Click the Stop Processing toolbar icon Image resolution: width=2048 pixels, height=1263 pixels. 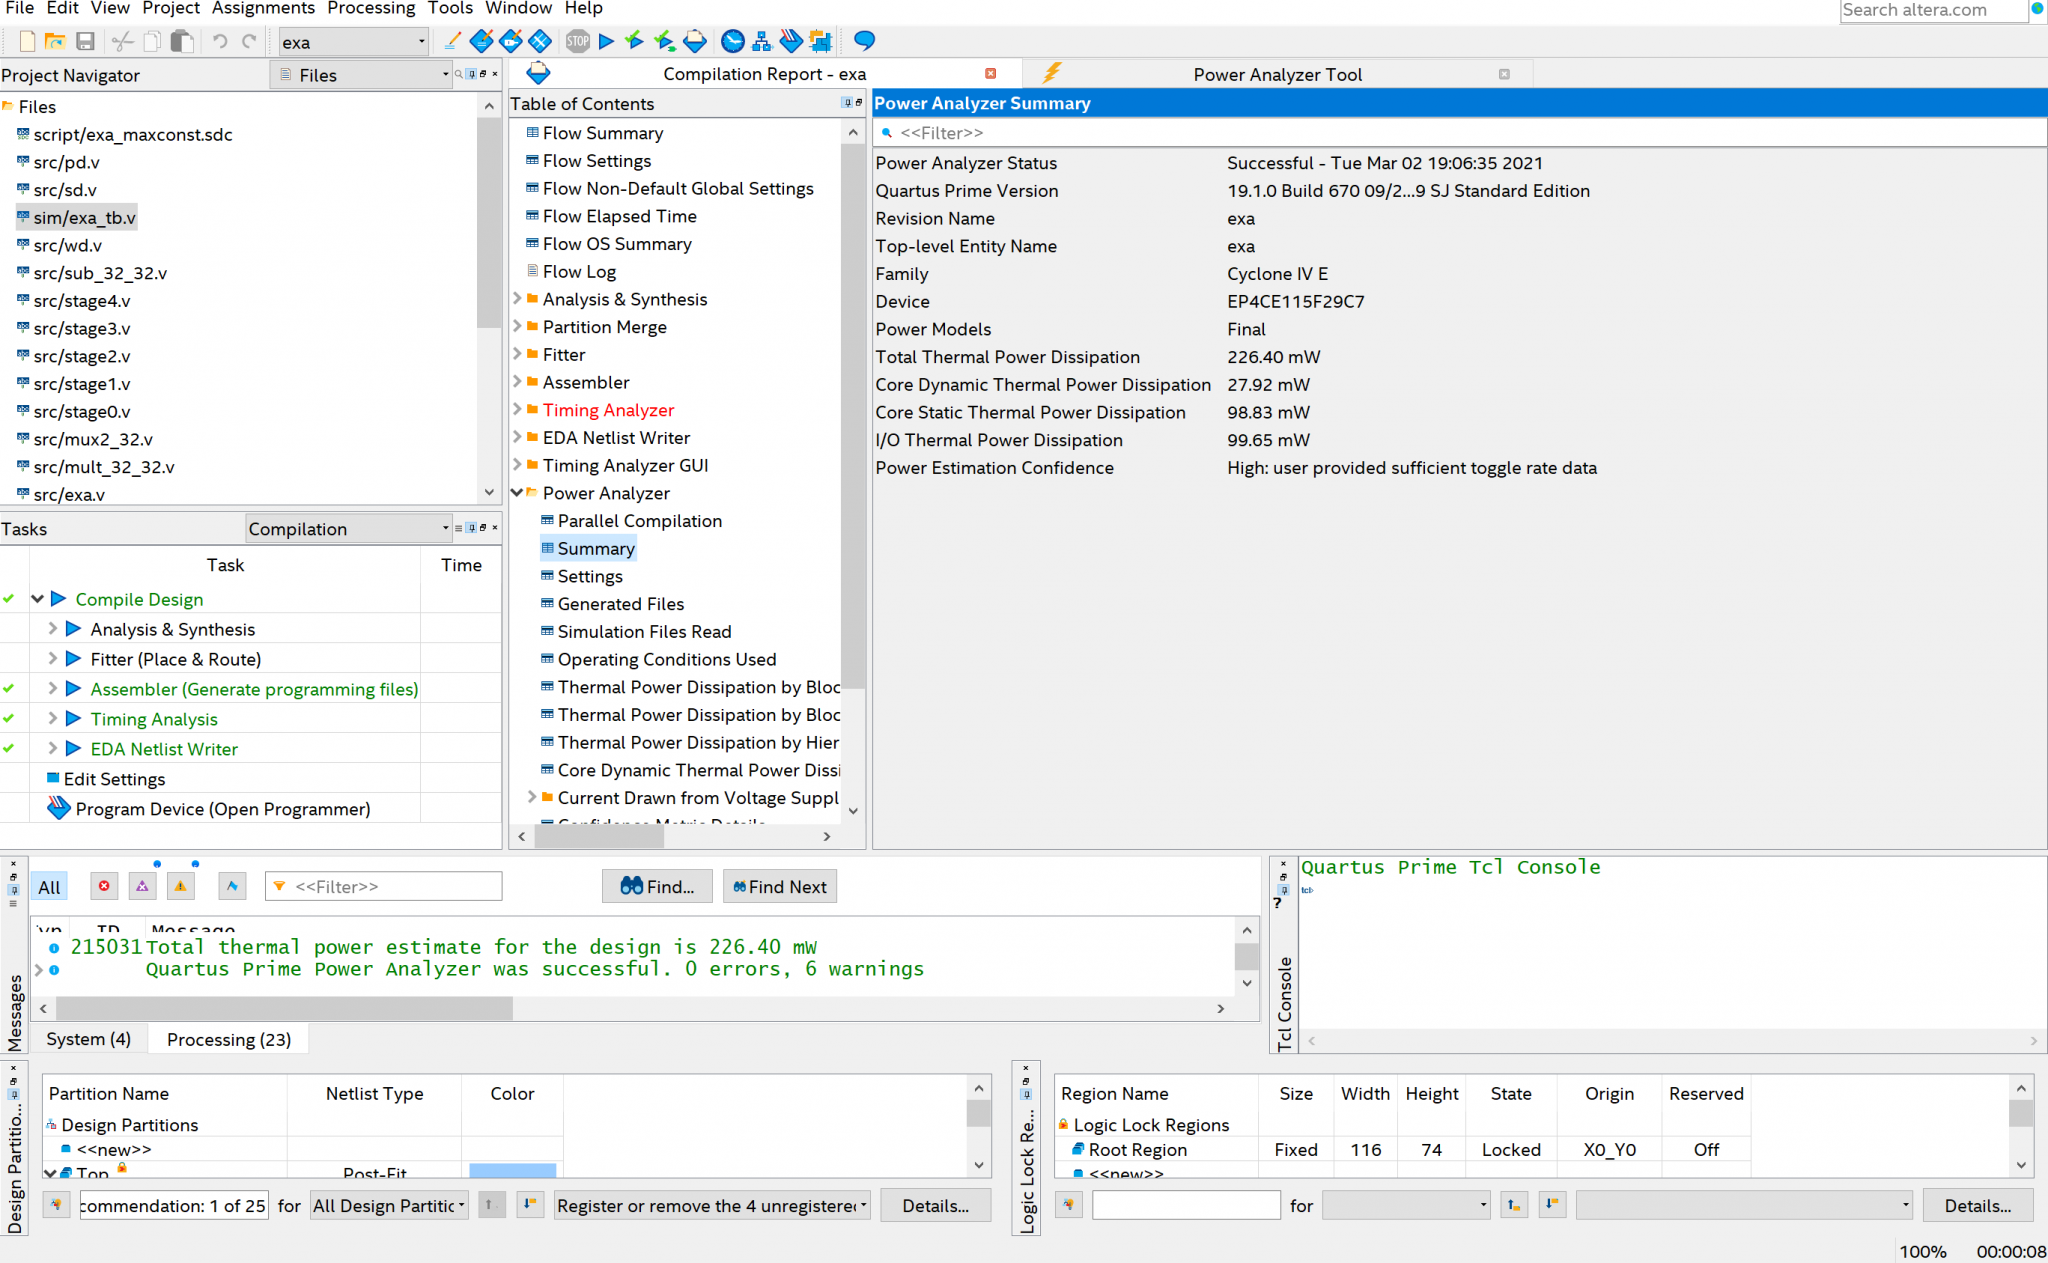point(578,41)
